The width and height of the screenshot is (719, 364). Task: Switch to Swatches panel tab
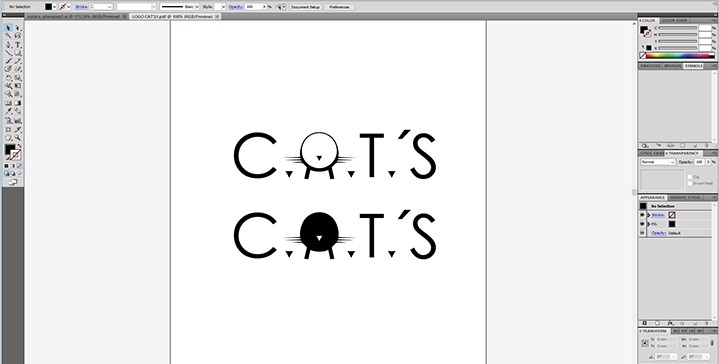(x=650, y=66)
